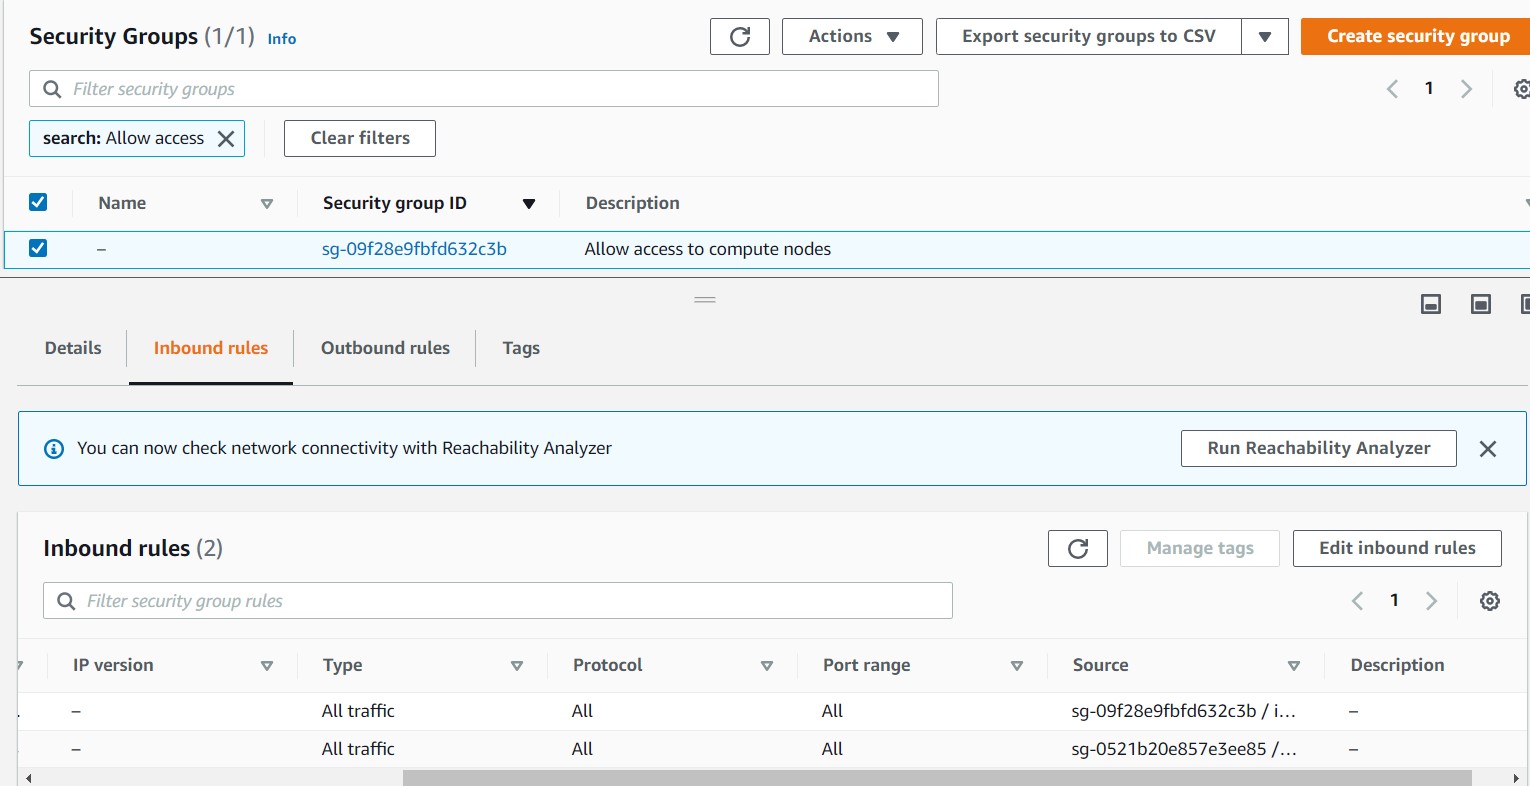Remove the 'Allow access' search filter
This screenshot has width=1530, height=786.
pos(228,138)
